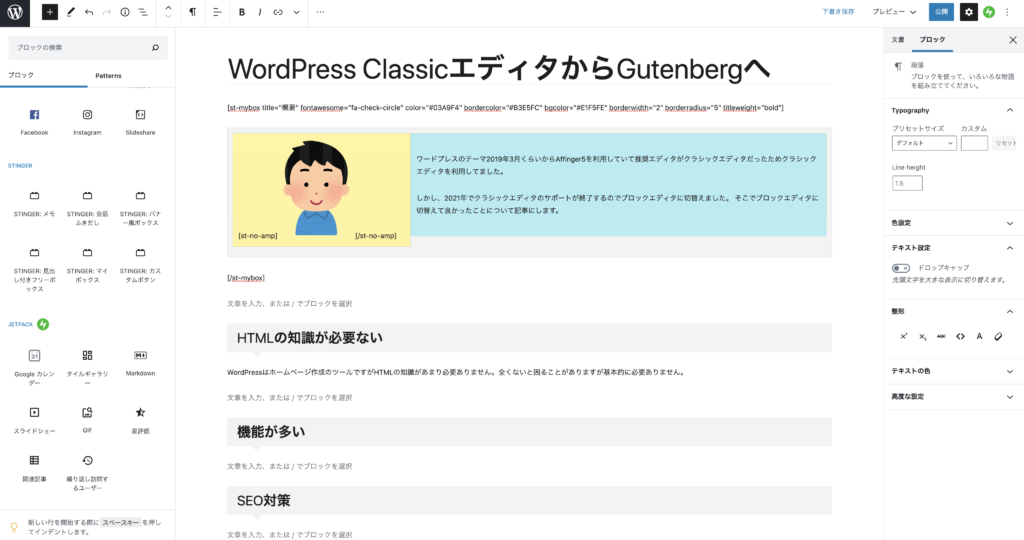Insert the スライドショー block
The height and width of the screenshot is (540, 1024).
pos(34,420)
